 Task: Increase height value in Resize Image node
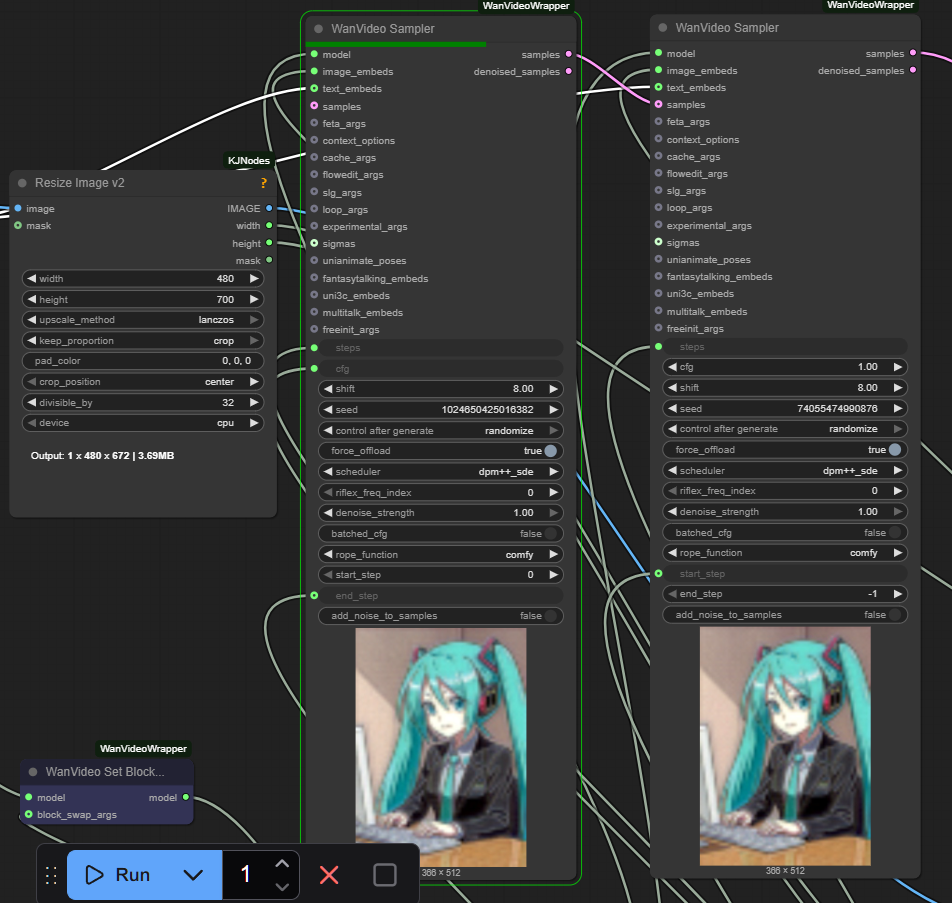pyautogui.click(x=254, y=299)
